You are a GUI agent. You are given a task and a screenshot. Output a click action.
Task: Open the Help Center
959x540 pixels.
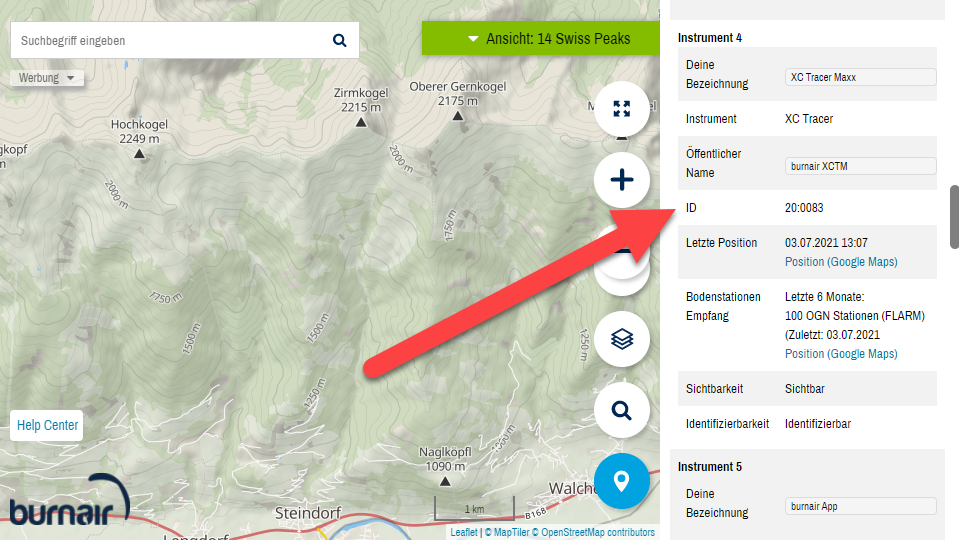pyautogui.click(x=47, y=425)
